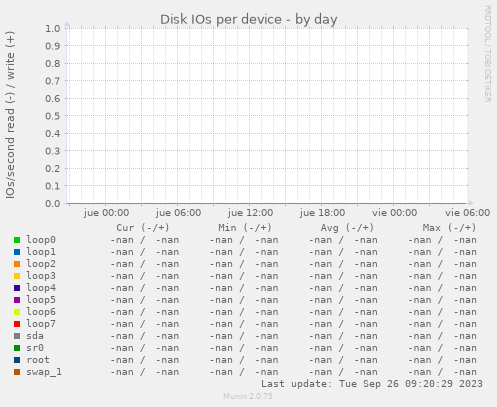This screenshot has width=497, height=407.
Task: Click the 'Max (-/+)' column header
Action: (x=449, y=228)
